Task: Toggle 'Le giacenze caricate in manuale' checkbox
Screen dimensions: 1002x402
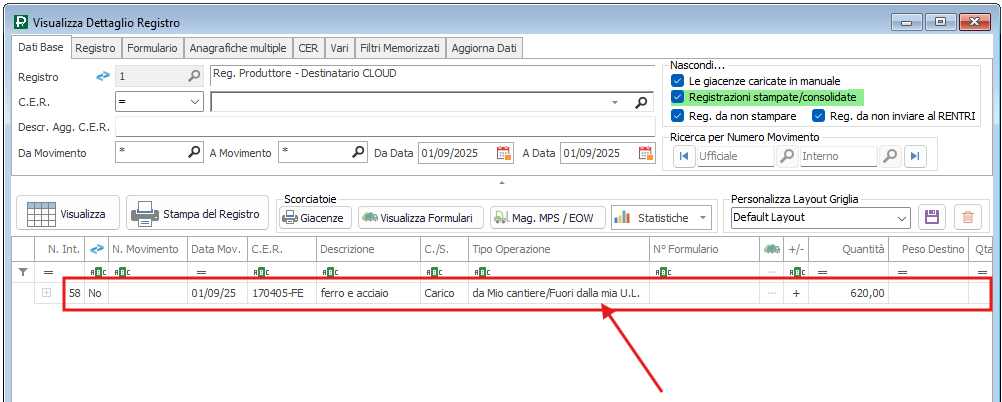Action: [x=678, y=80]
